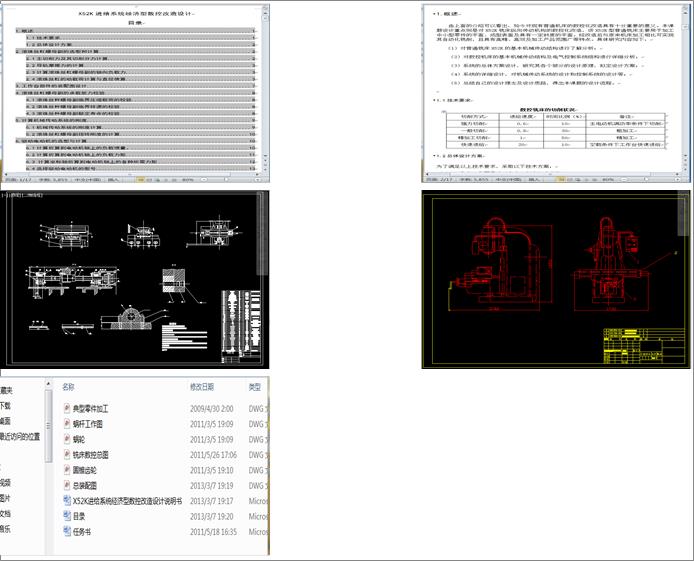Select the file name 目录
694x561 pixels.
[x=79, y=516]
